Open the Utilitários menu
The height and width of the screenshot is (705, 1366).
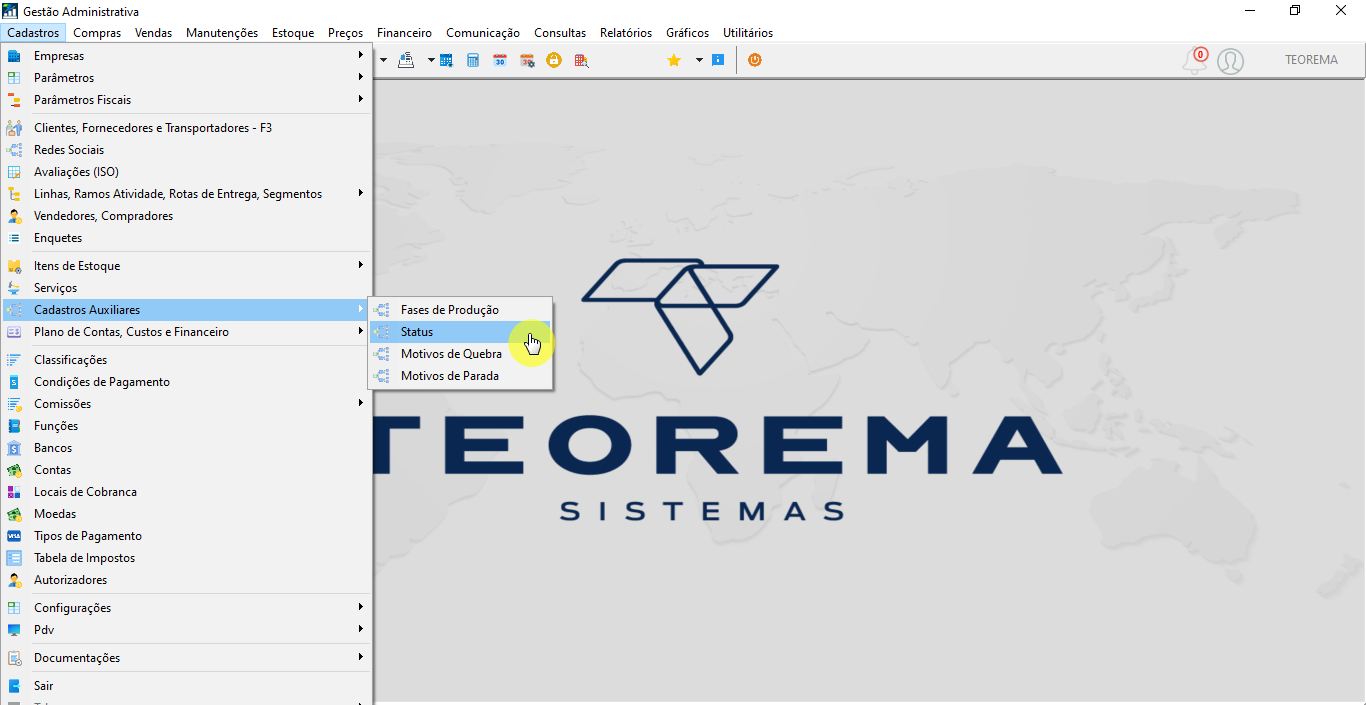(748, 33)
